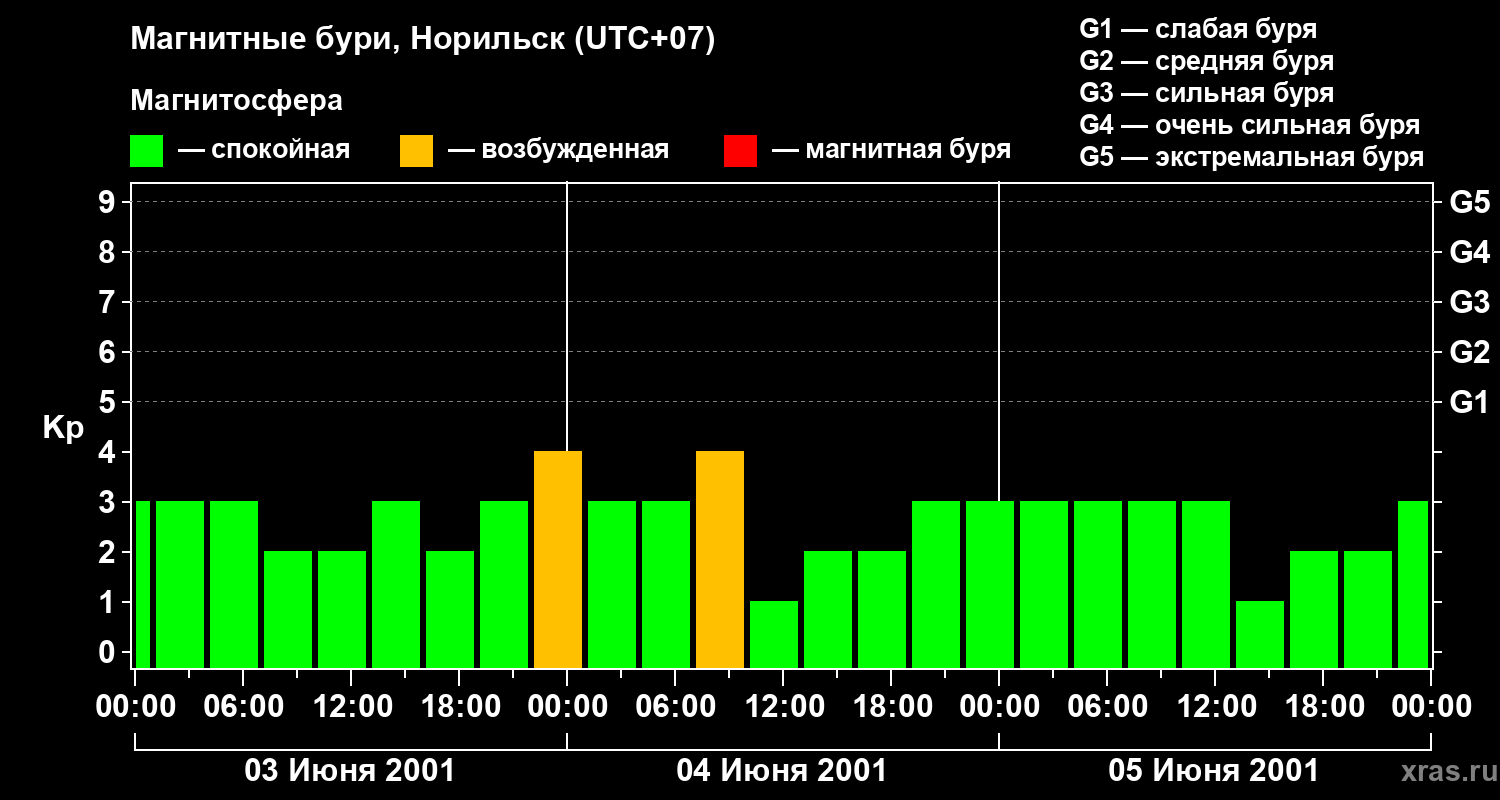Click the '12:00' time label for 03 Июня
This screenshot has height=800, width=1500.
click(351, 707)
